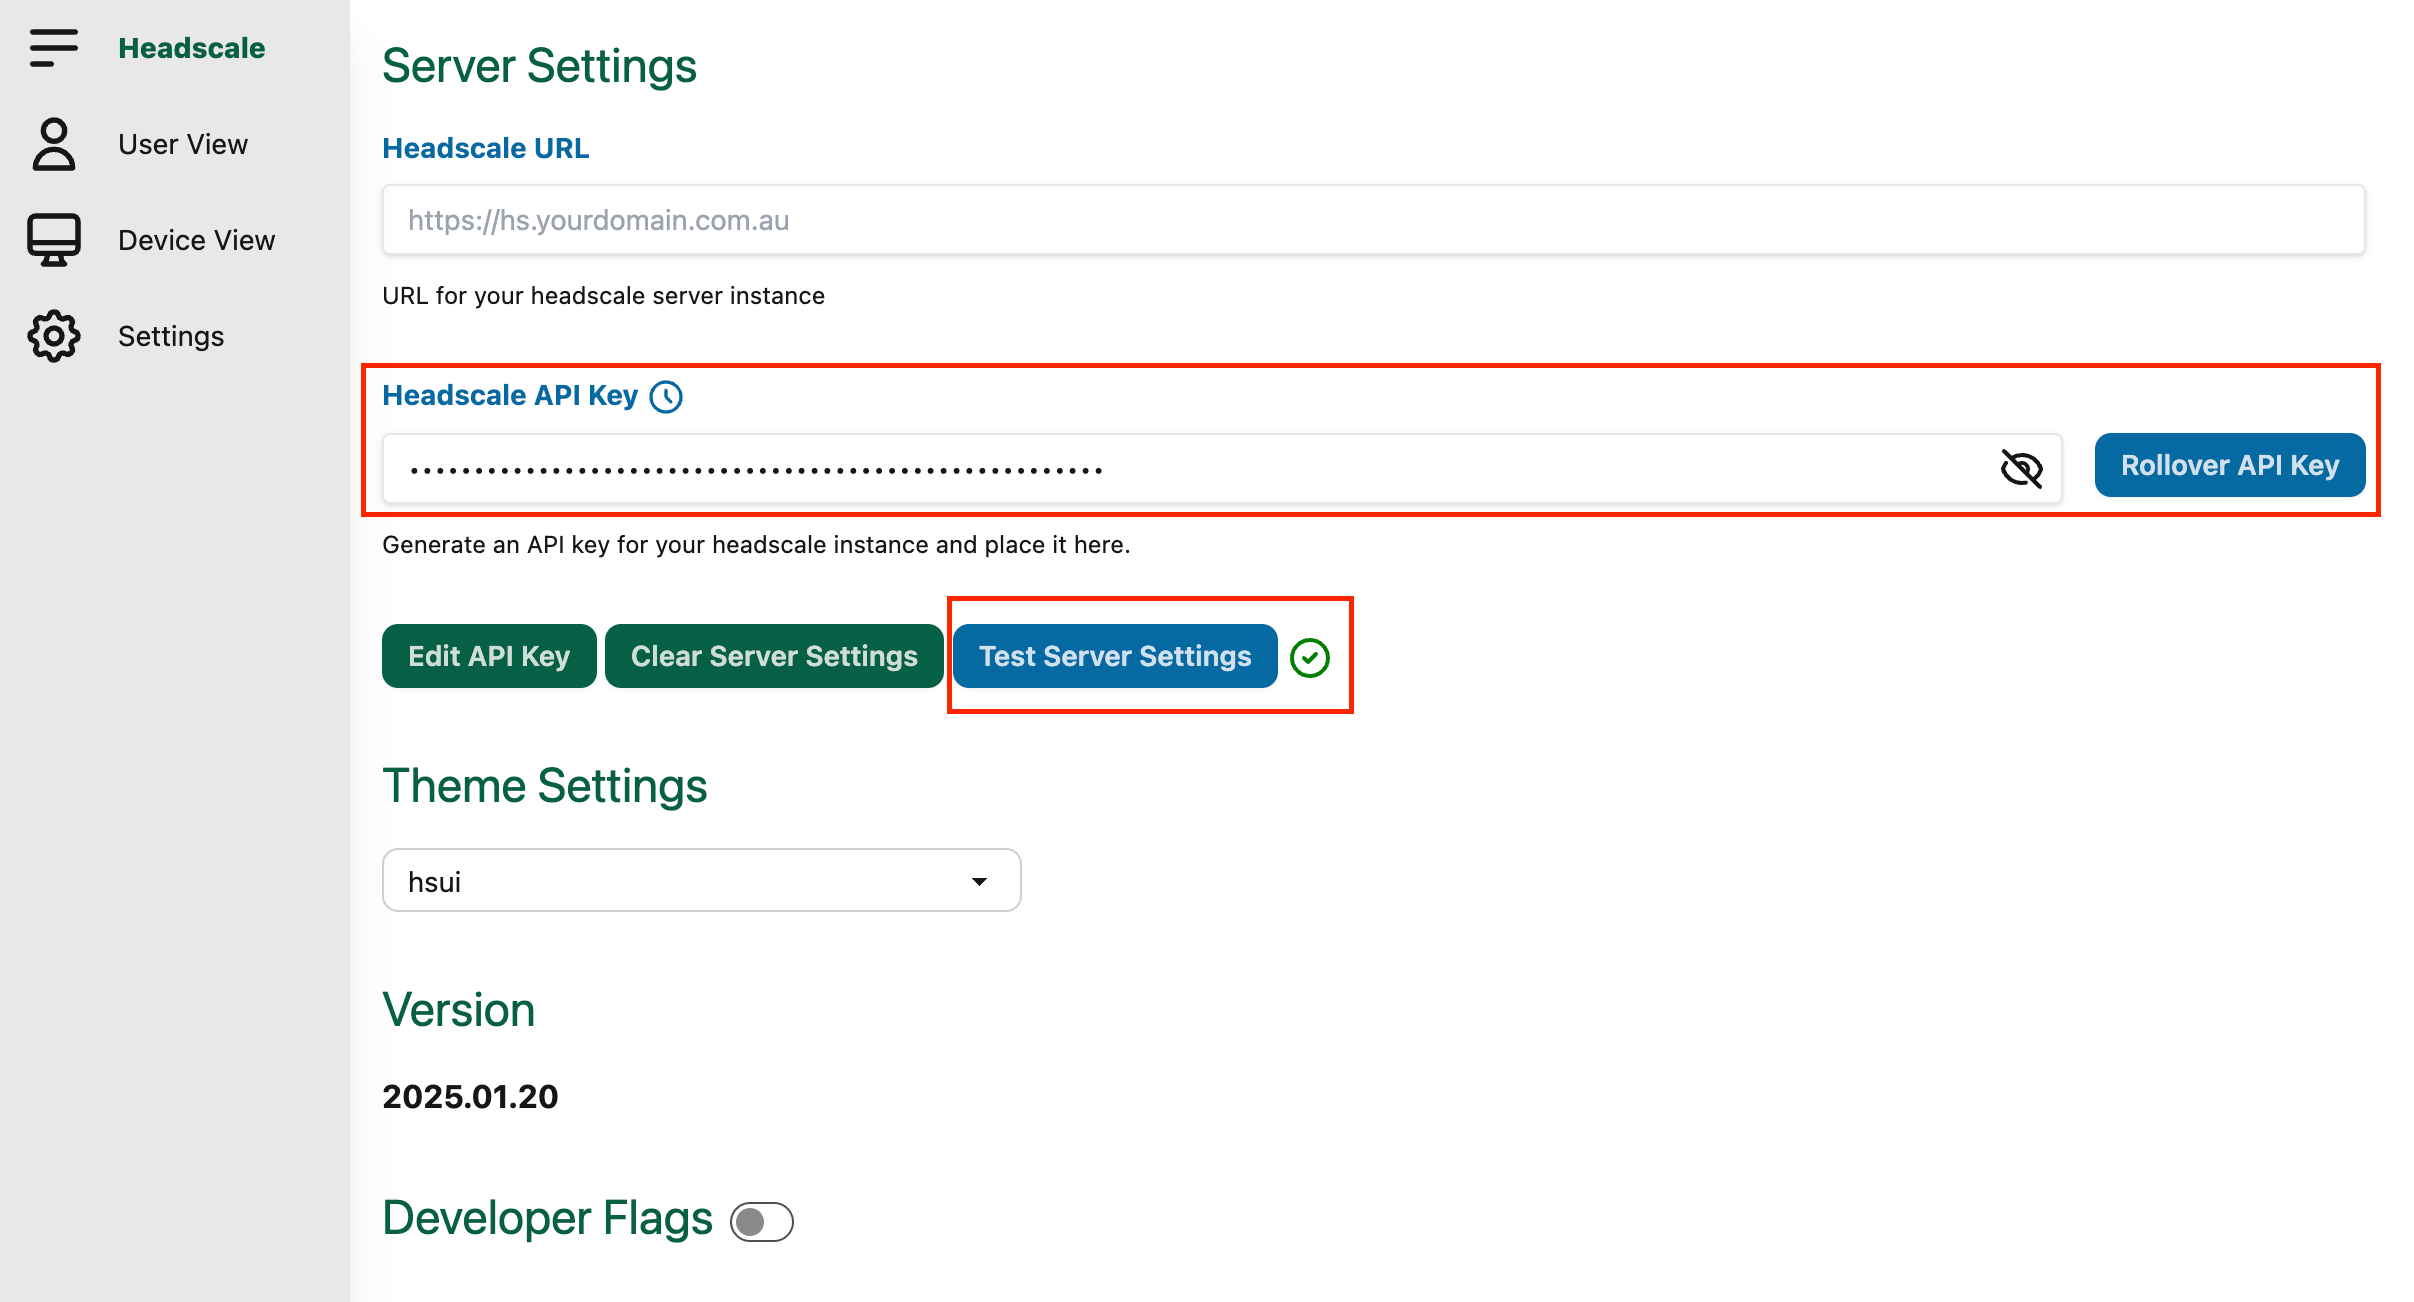Screen dimensions: 2414x1302
Task: Click the Rollover API Key button
Action: pyautogui.click(x=2229, y=465)
